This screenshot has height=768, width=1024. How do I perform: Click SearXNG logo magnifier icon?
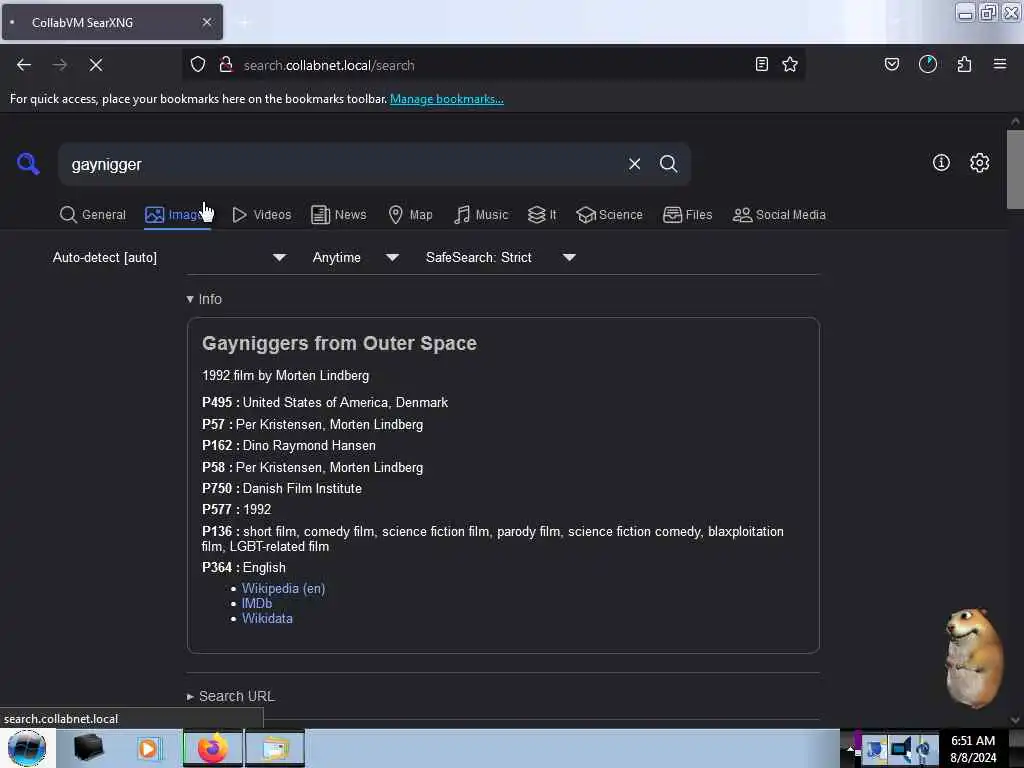coord(28,163)
